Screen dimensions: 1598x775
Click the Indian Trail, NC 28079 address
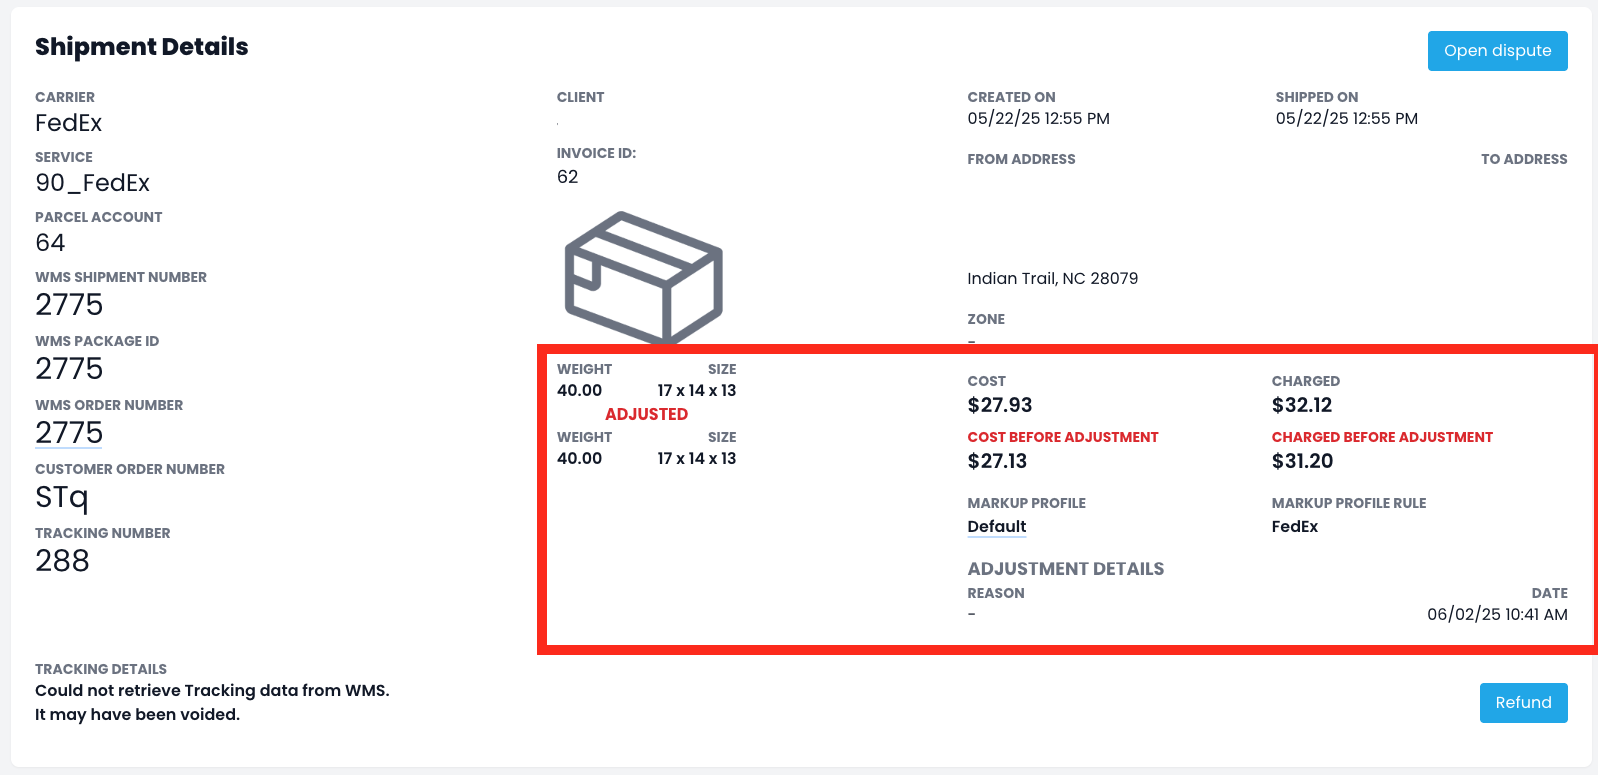1052,279
